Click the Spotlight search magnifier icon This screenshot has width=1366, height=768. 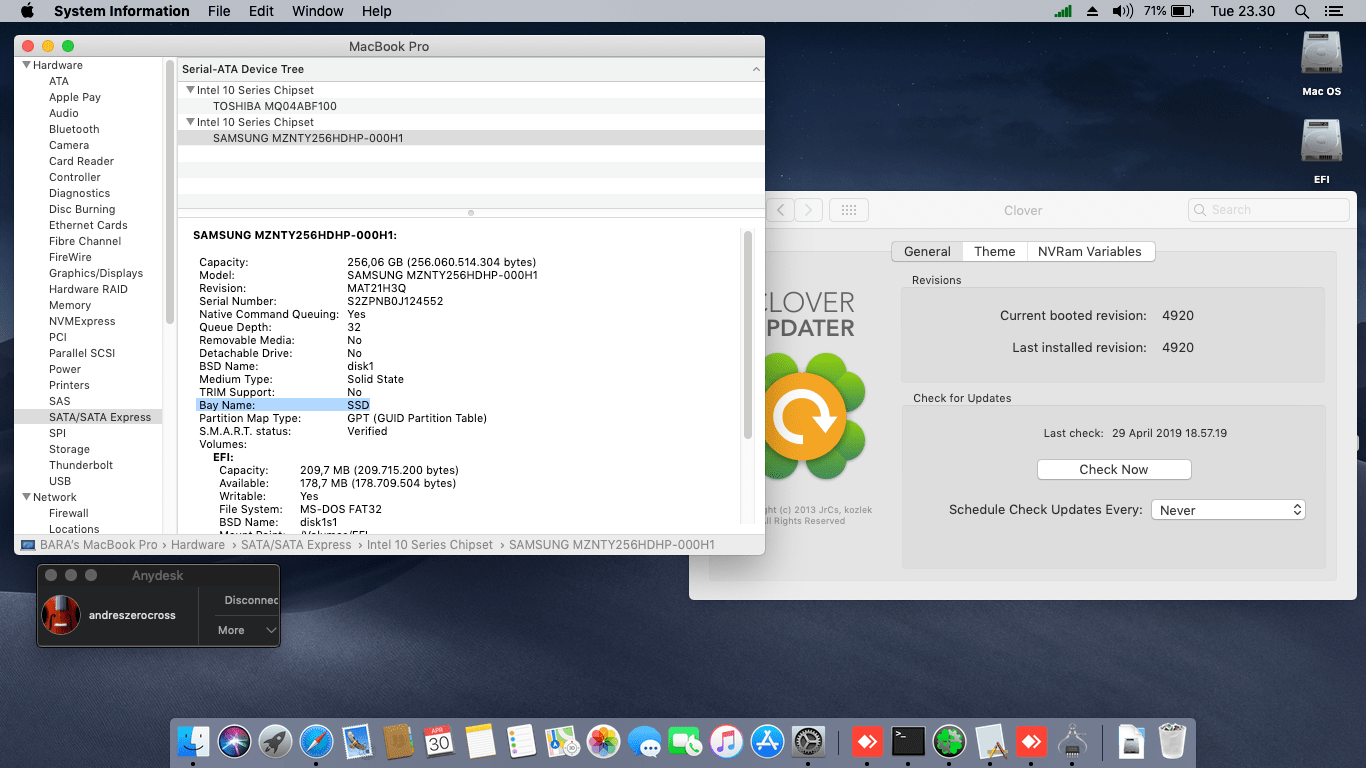(1301, 11)
